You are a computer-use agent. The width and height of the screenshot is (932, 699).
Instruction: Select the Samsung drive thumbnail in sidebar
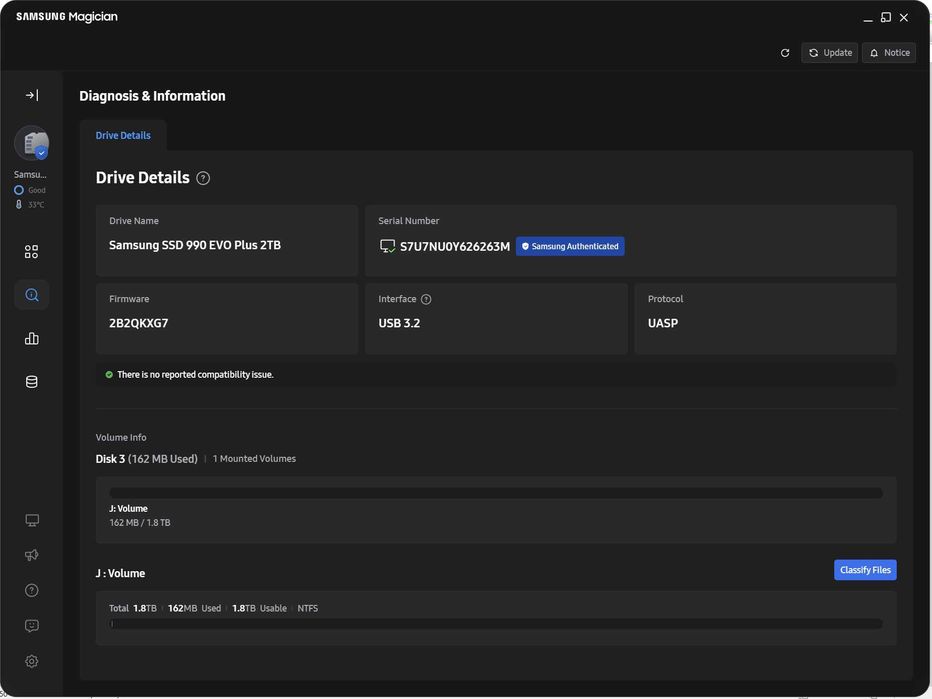pyautogui.click(x=32, y=143)
